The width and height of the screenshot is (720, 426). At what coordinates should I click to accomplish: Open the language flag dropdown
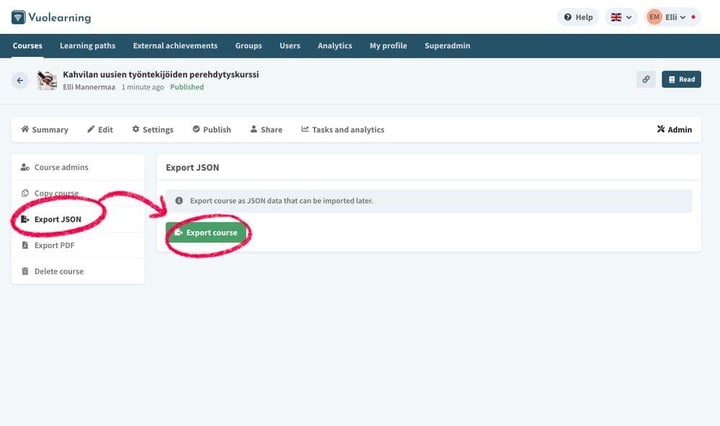pyautogui.click(x=621, y=17)
